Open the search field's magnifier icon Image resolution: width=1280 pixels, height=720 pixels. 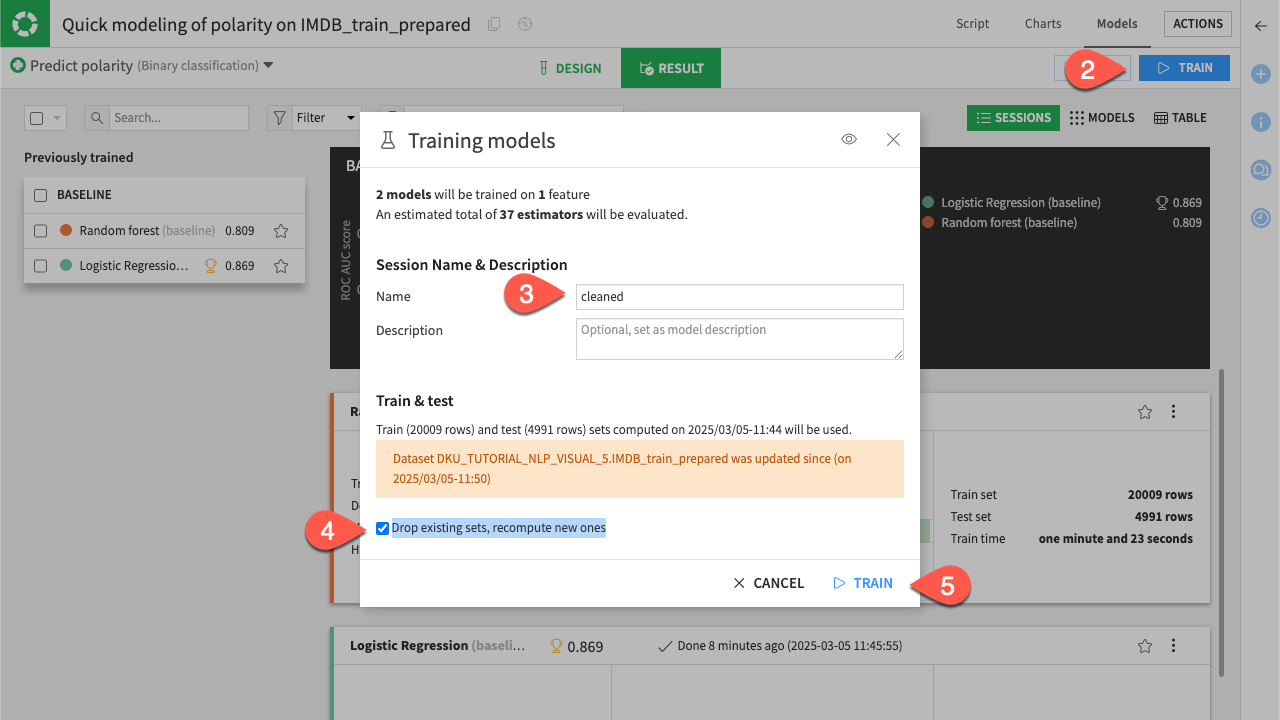pyautogui.click(x=96, y=117)
